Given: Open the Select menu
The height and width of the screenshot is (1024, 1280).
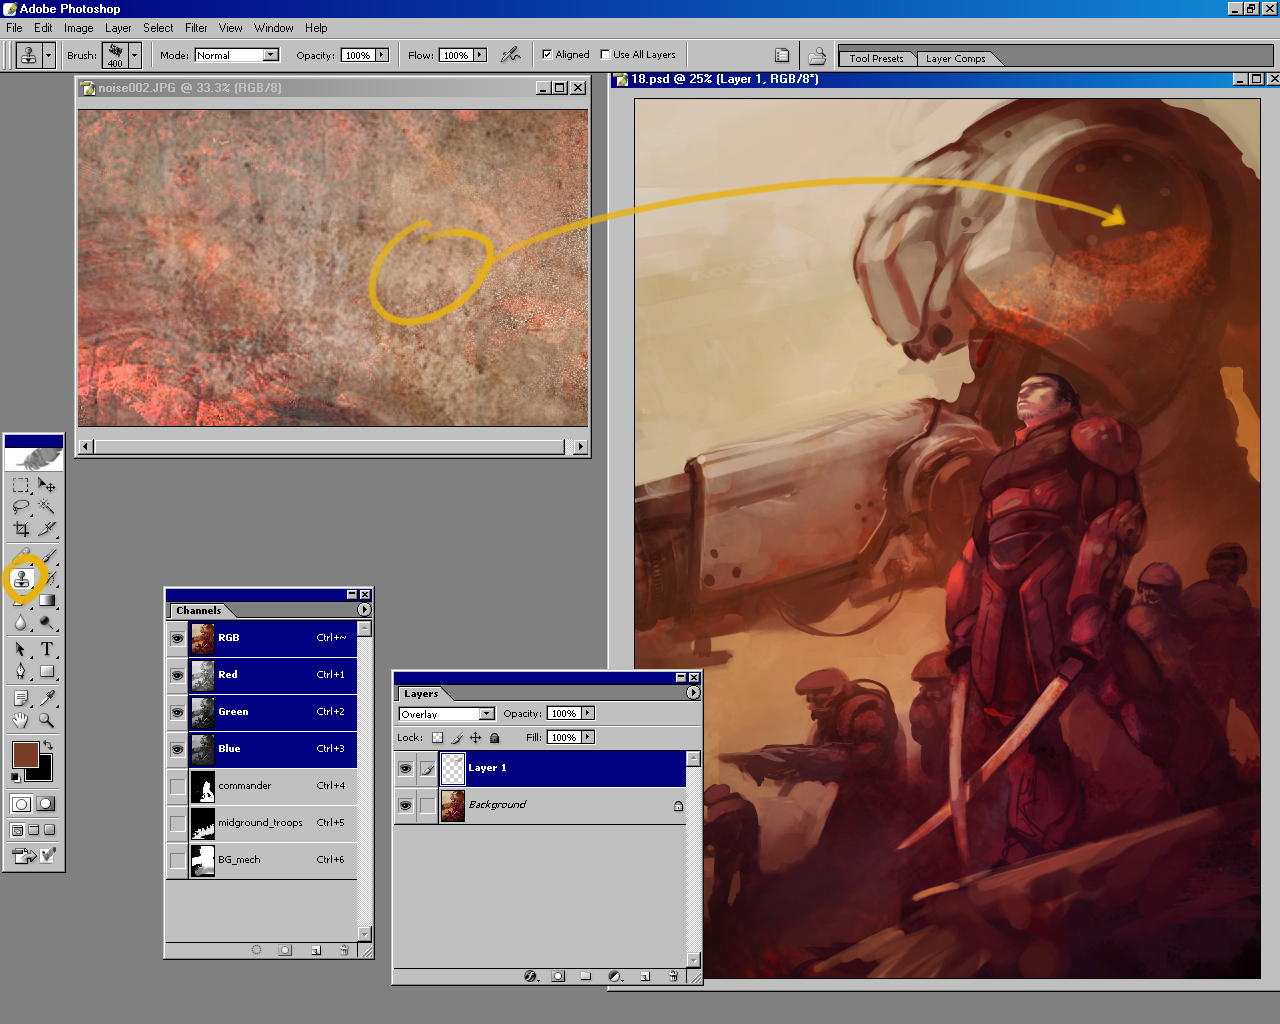Looking at the screenshot, I should pos(158,28).
